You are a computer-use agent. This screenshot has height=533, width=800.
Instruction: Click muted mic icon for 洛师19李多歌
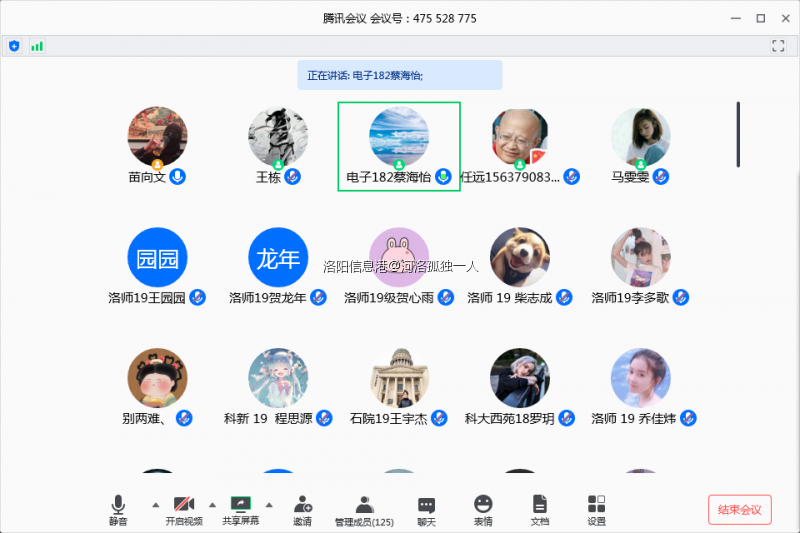tap(681, 297)
